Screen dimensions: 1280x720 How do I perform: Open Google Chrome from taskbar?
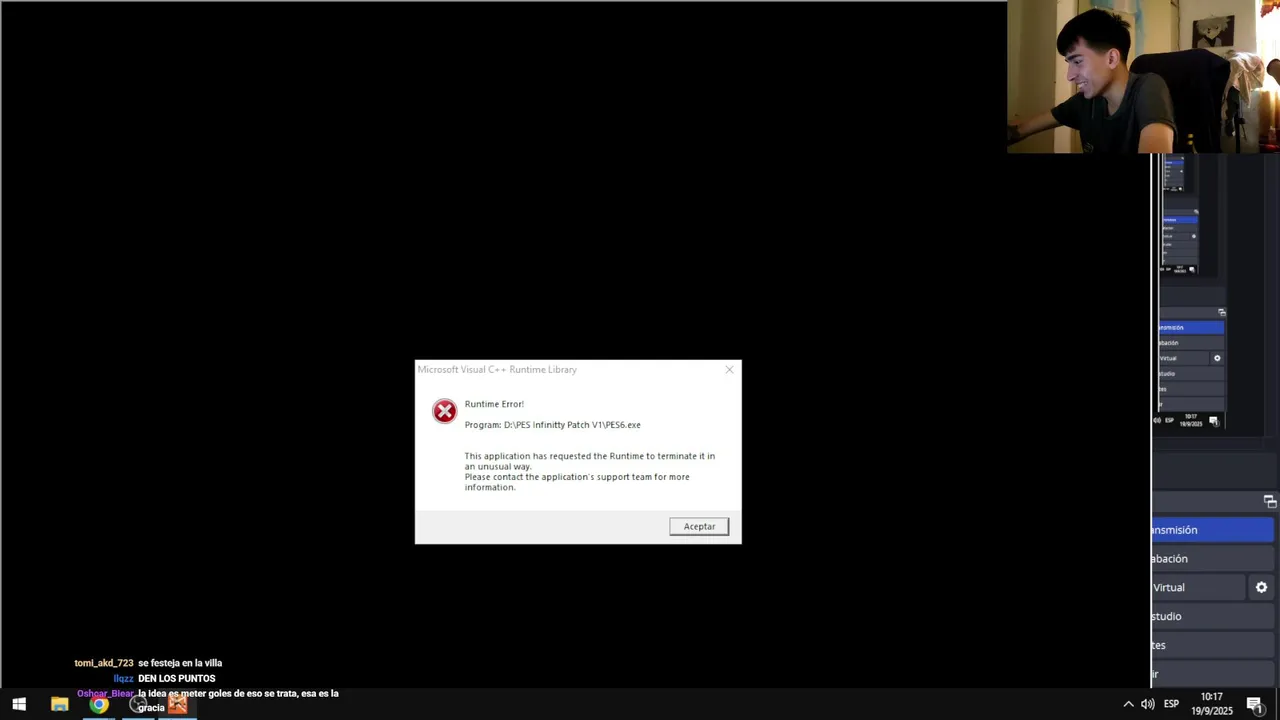tap(98, 704)
